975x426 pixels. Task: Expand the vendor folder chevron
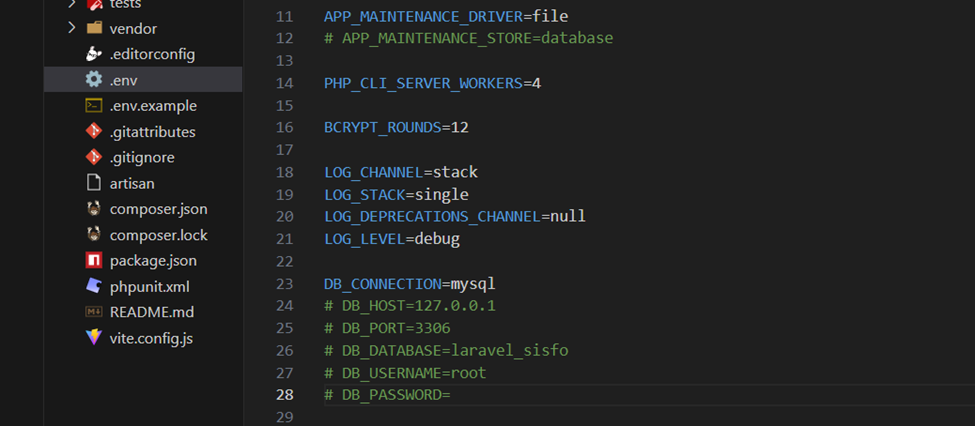pos(71,28)
